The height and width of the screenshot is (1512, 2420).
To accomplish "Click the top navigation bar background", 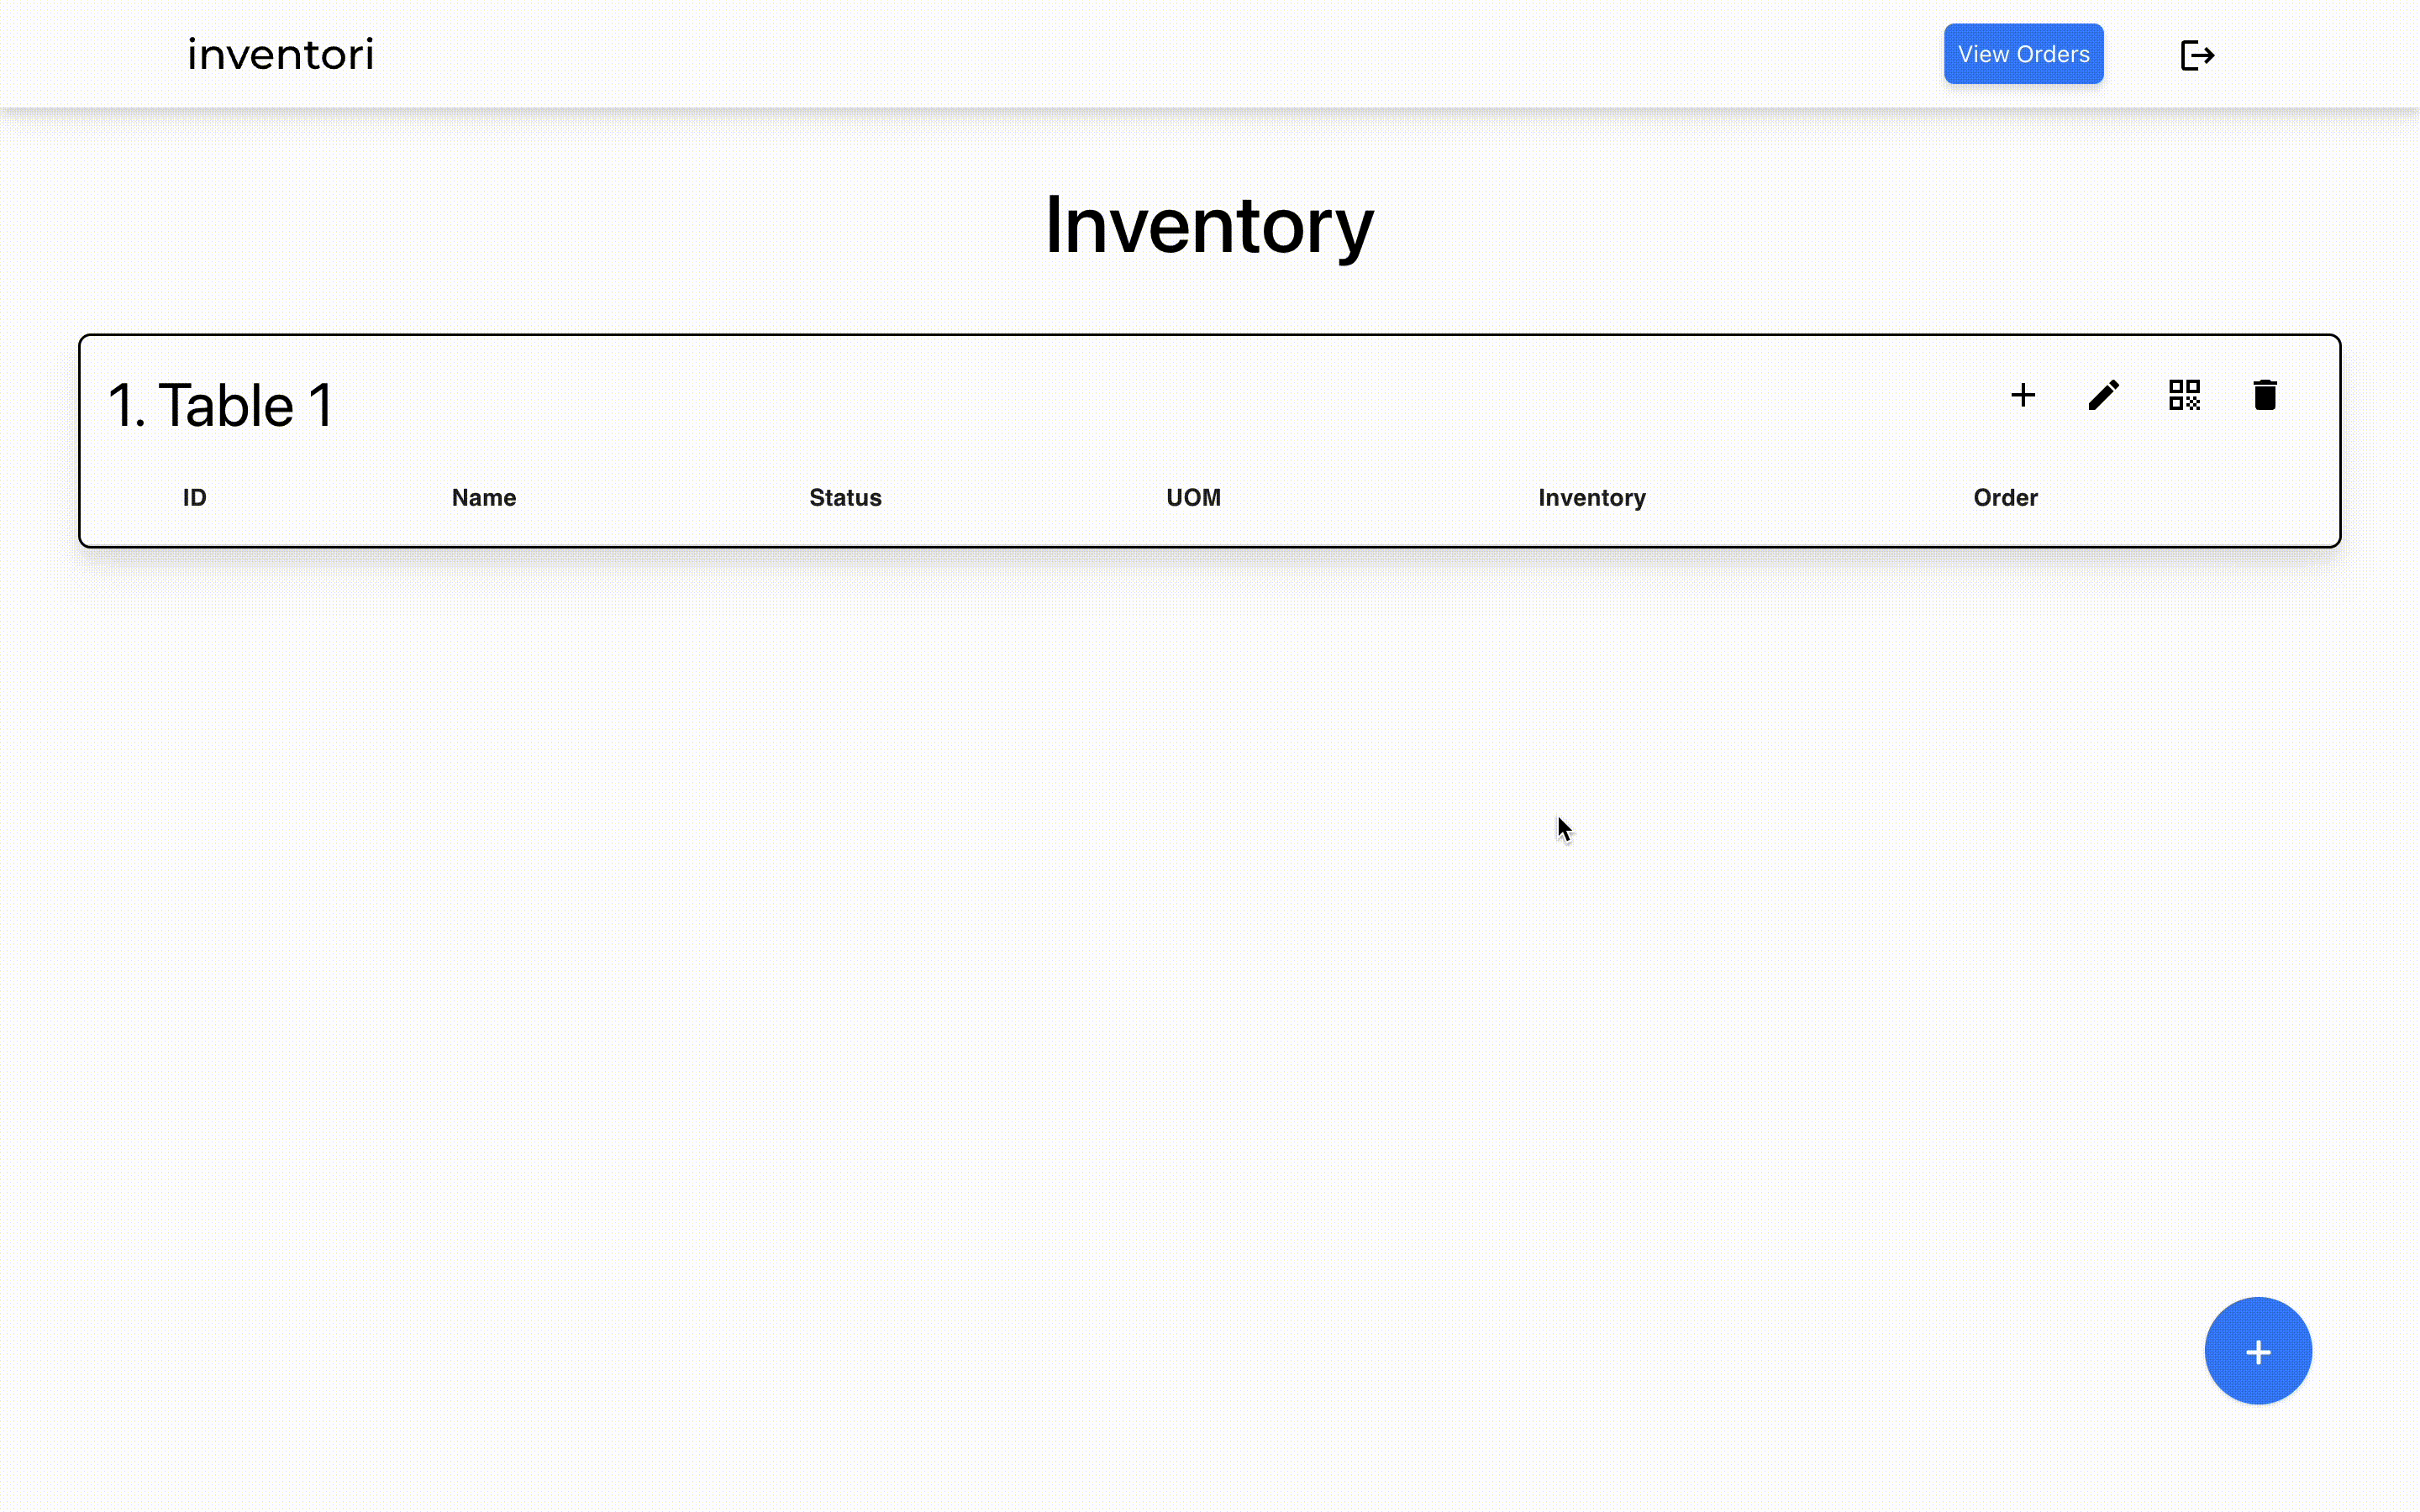I will [x=1100, y=54].
